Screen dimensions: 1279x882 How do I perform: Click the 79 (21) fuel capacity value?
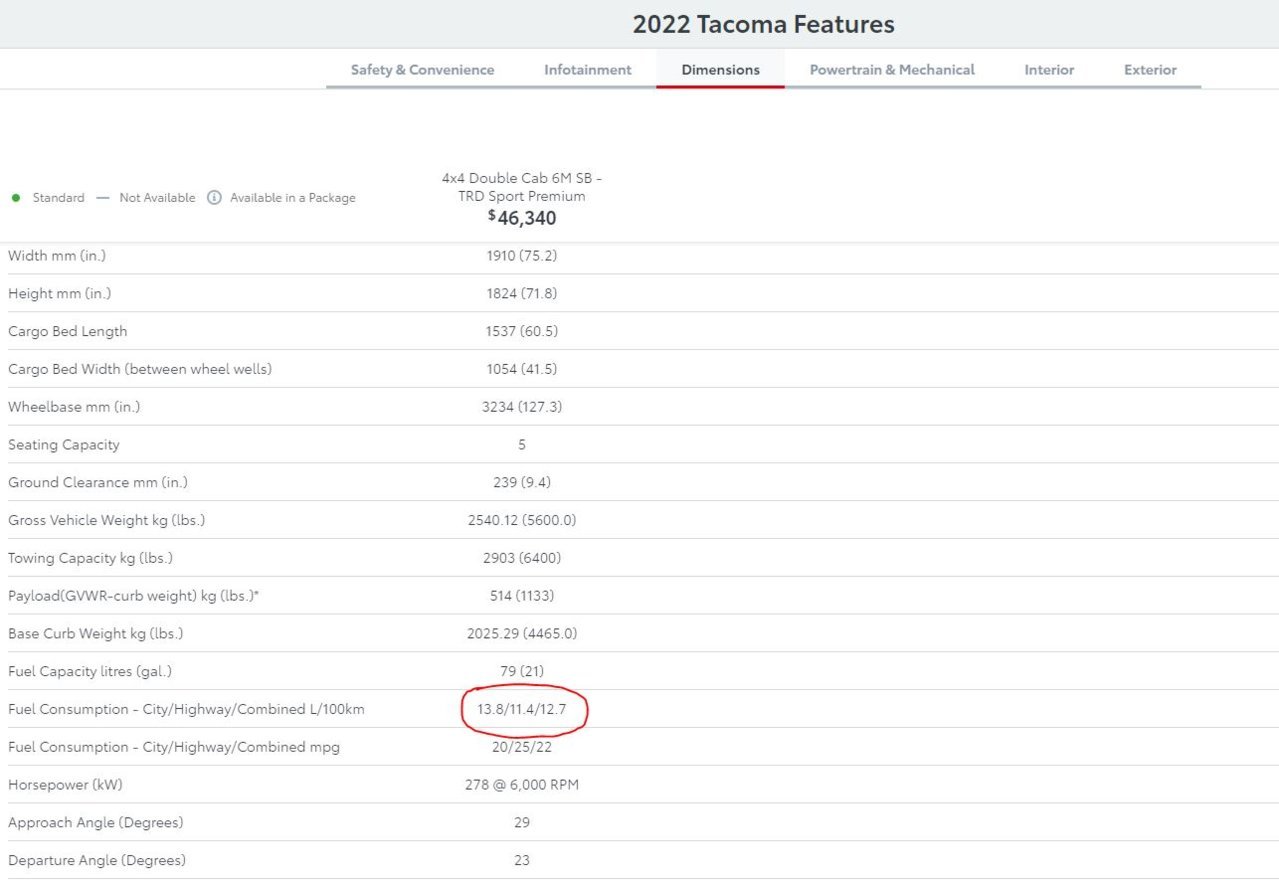522,671
